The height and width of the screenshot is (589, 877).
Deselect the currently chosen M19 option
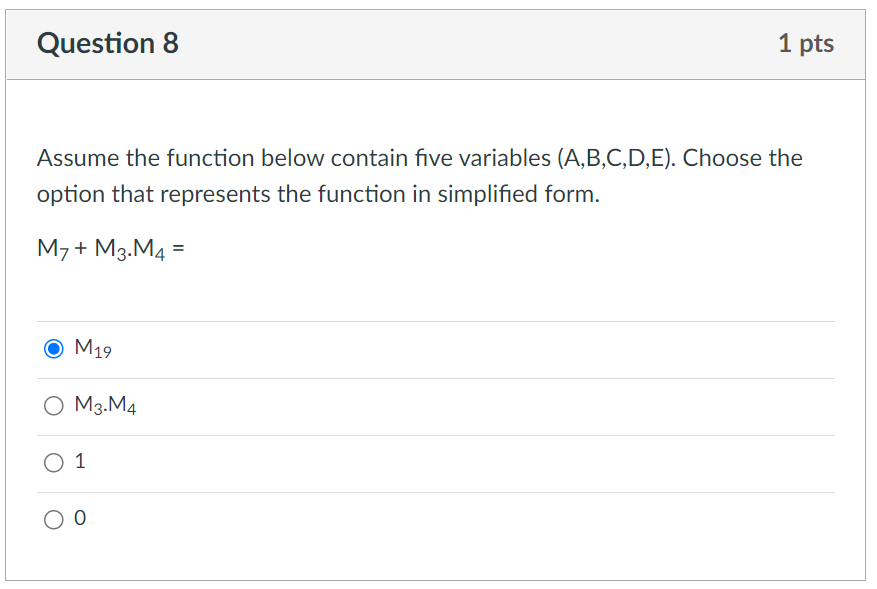(x=52, y=349)
